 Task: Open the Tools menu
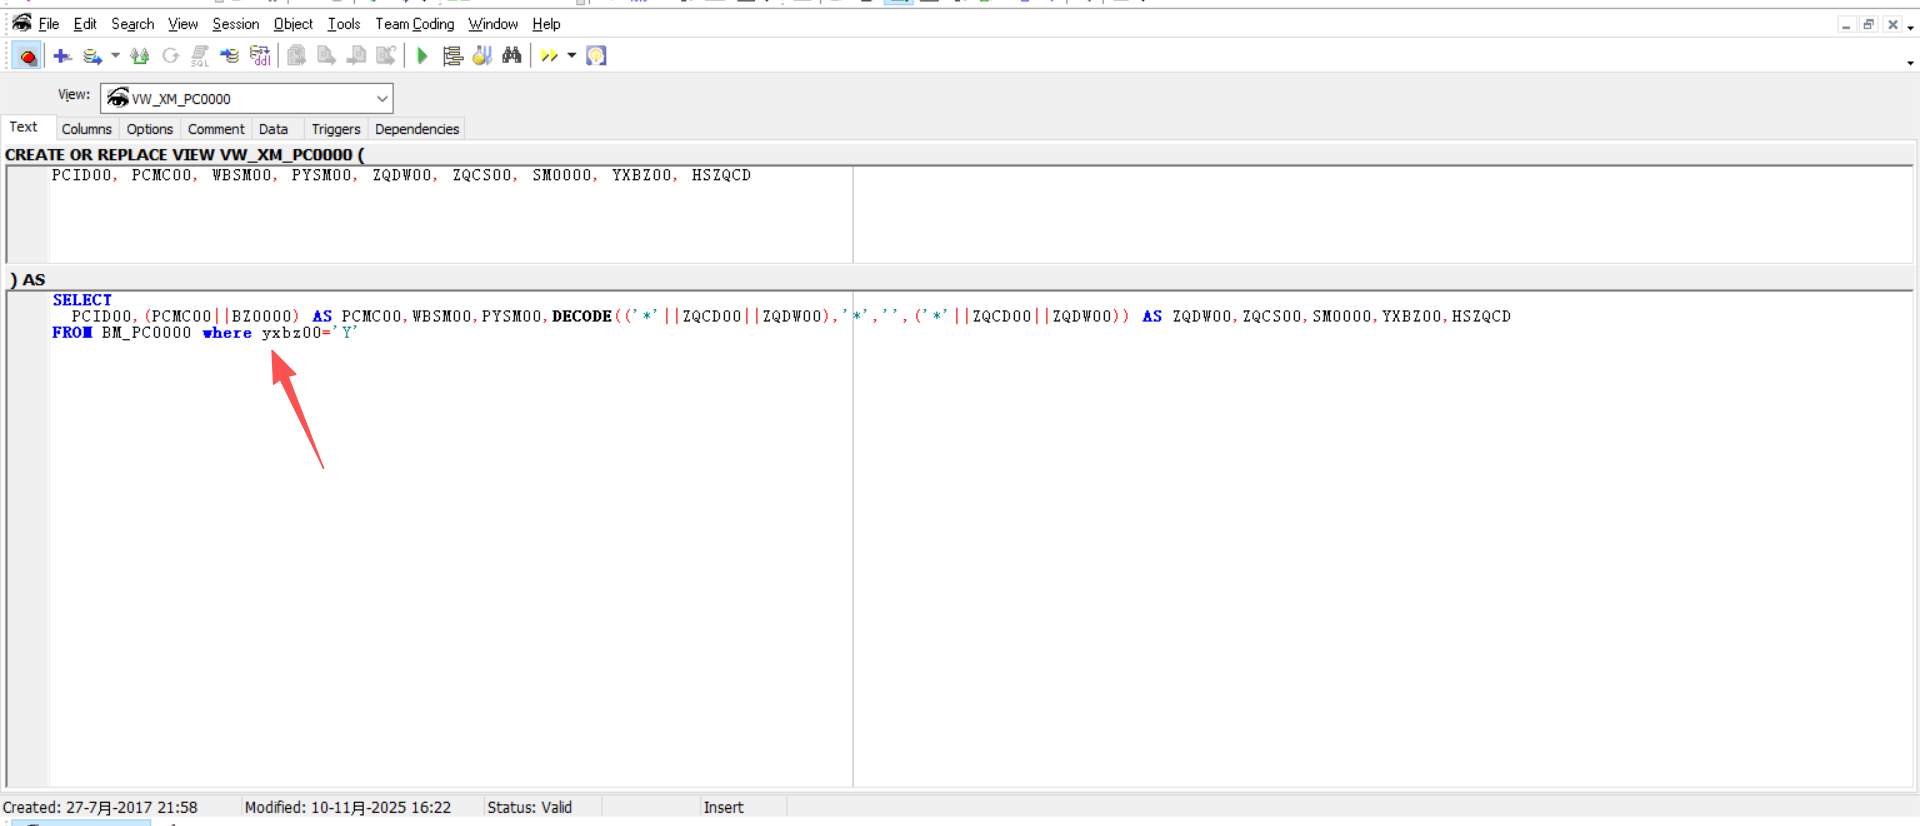pos(344,24)
